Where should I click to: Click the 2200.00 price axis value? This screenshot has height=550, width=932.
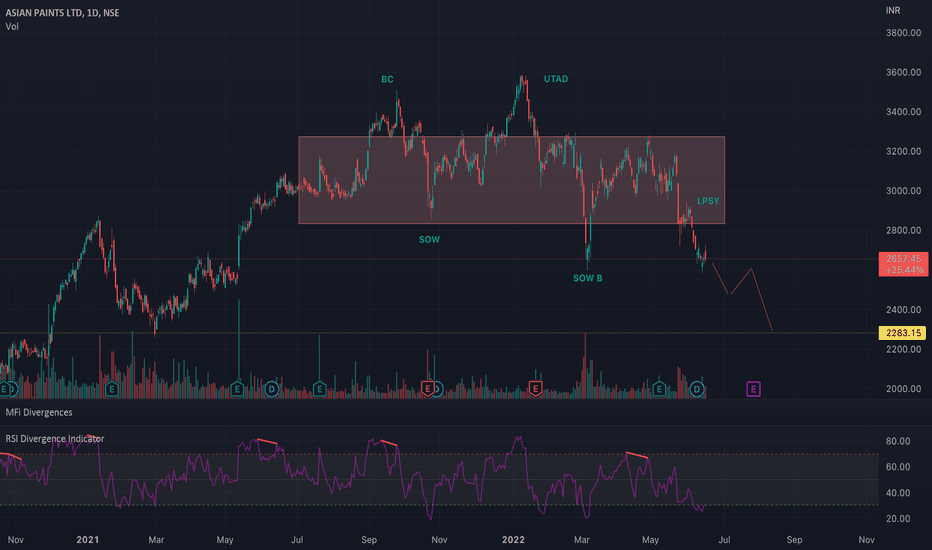tap(903, 349)
